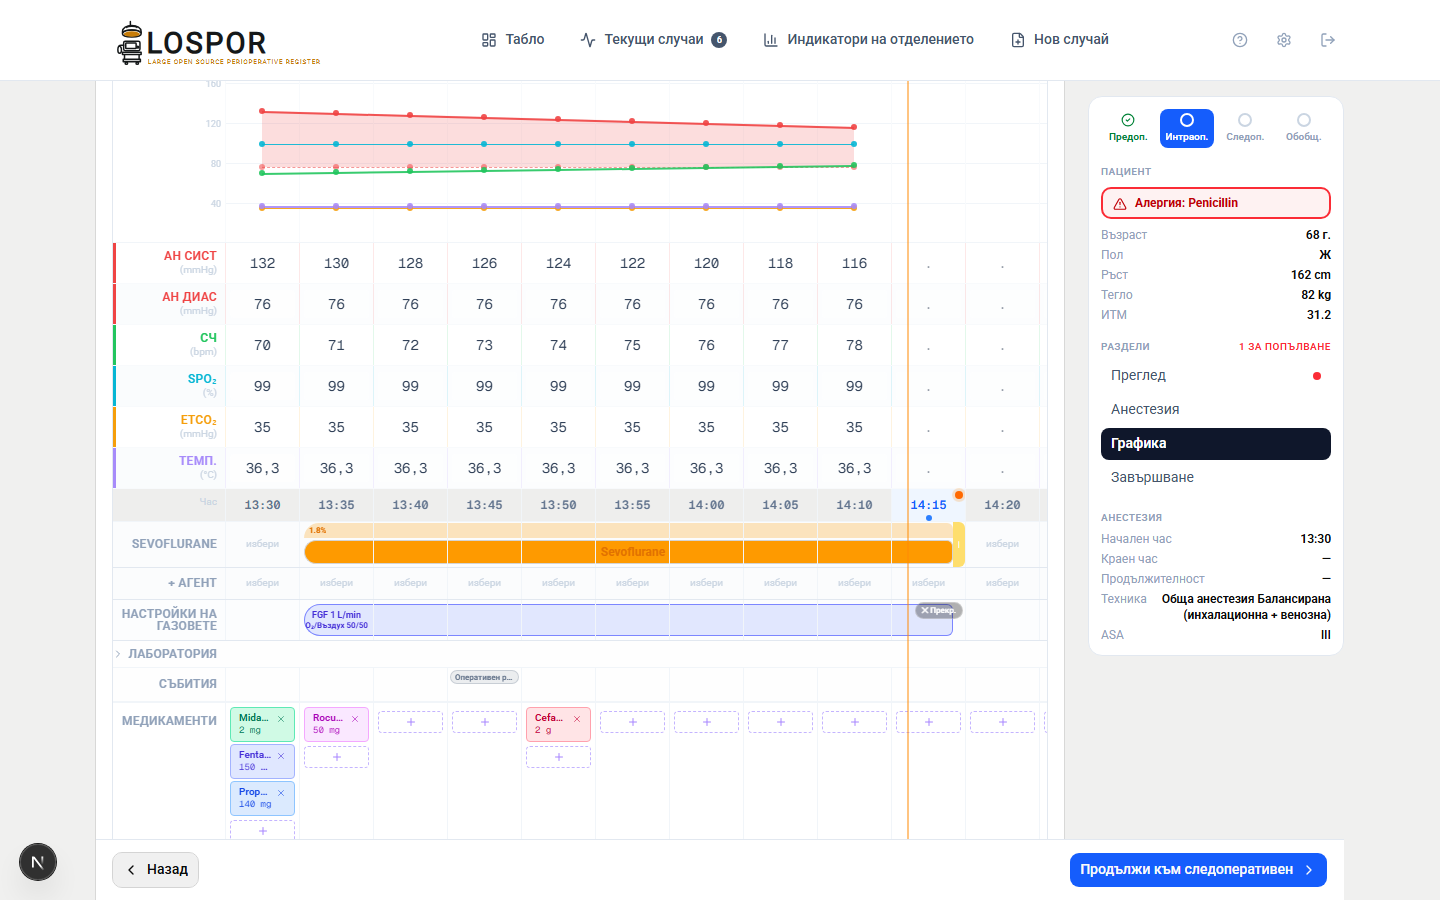This screenshot has height=900, width=1440.
Task: Click the Назад button
Action: [x=156, y=870]
